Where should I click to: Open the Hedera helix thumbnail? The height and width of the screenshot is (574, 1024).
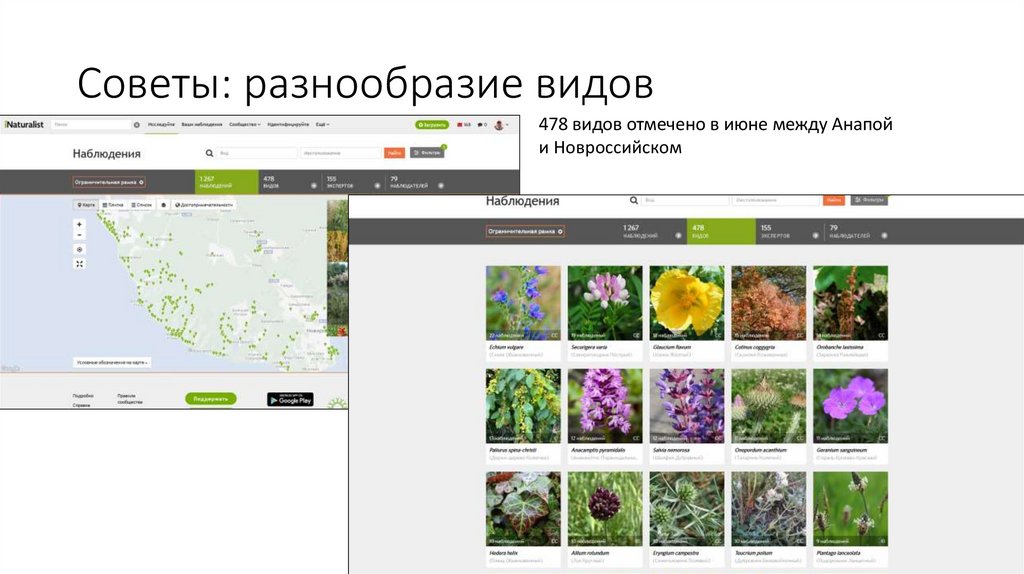click(x=523, y=509)
